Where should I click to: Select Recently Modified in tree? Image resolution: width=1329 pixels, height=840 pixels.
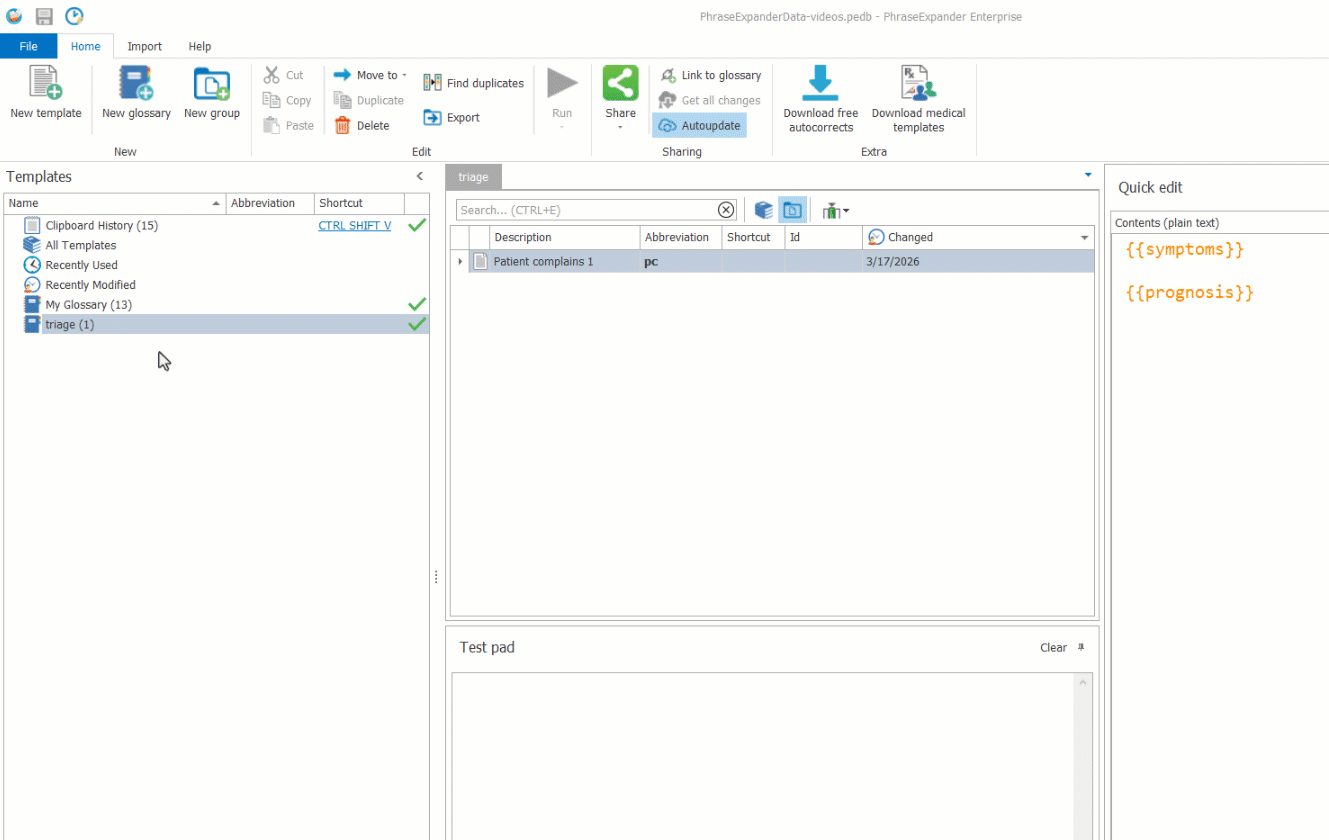(91, 285)
